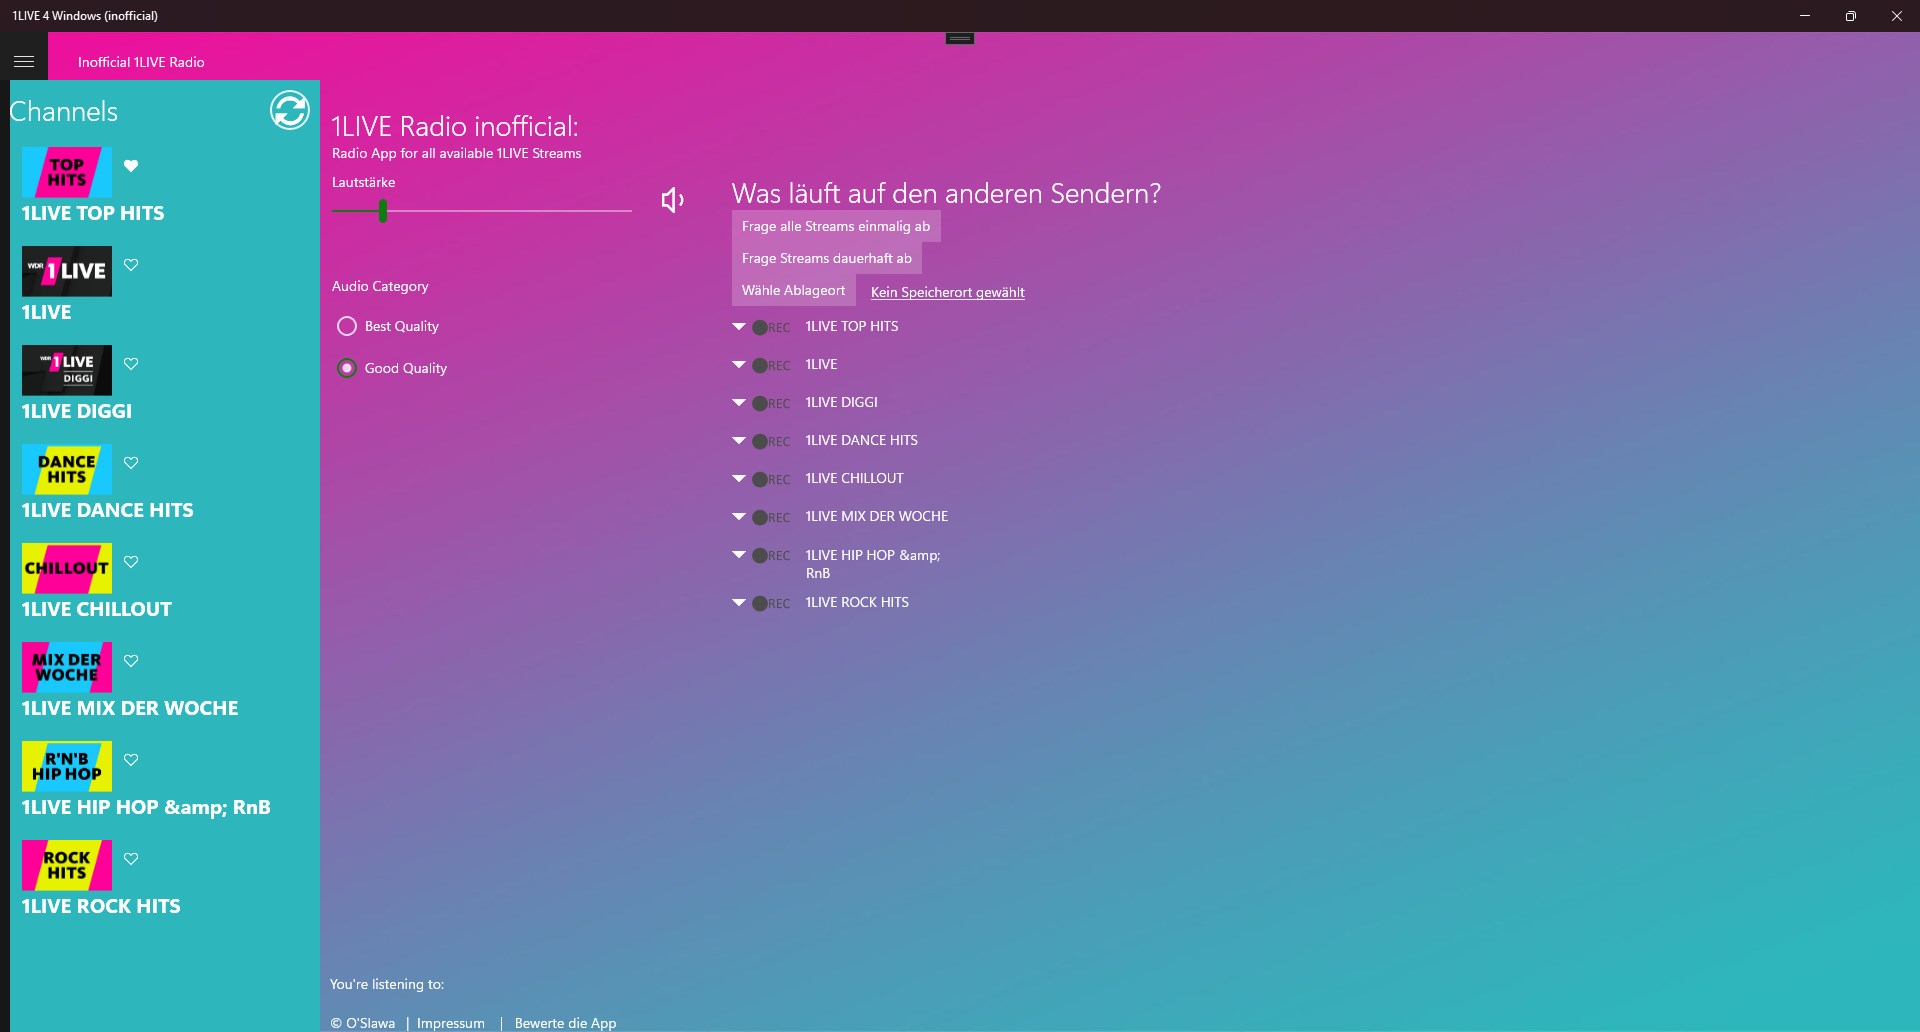
Task: Click Frage alle Streams einmalig ab
Action: click(836, 226)
